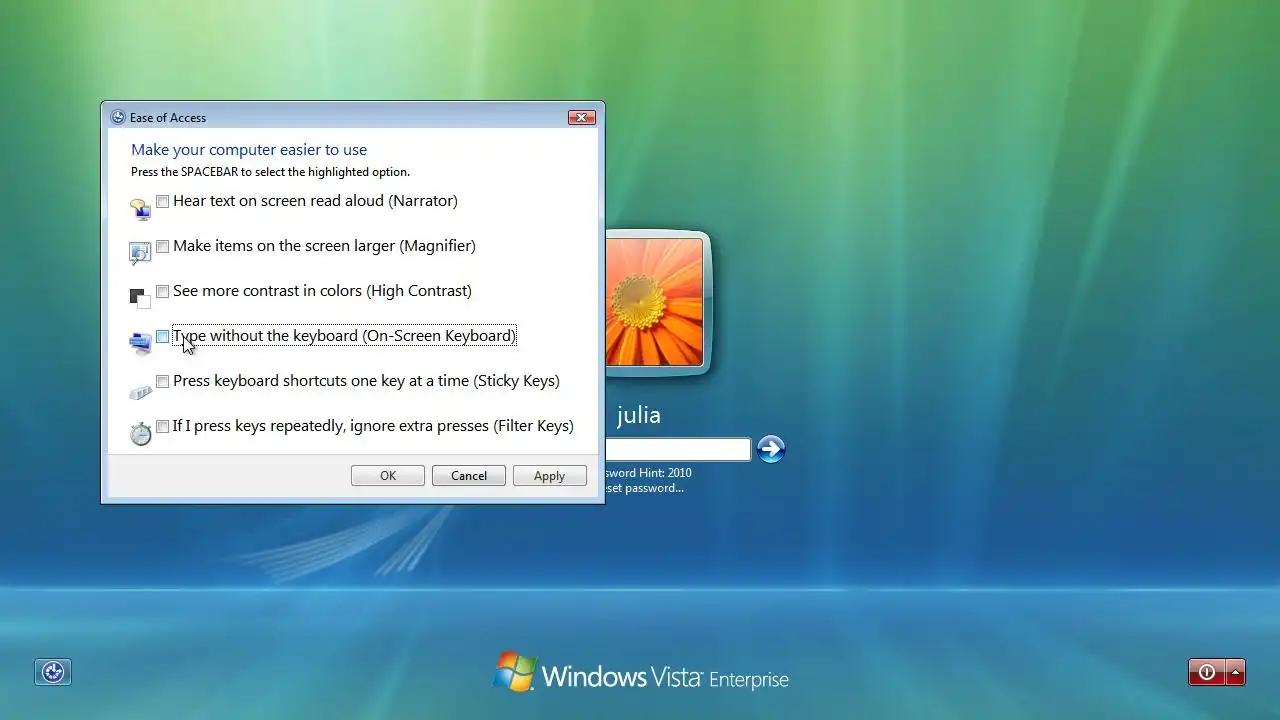1280x720 pixels.
Task: Click the reset password link
Action: (645, 488)
